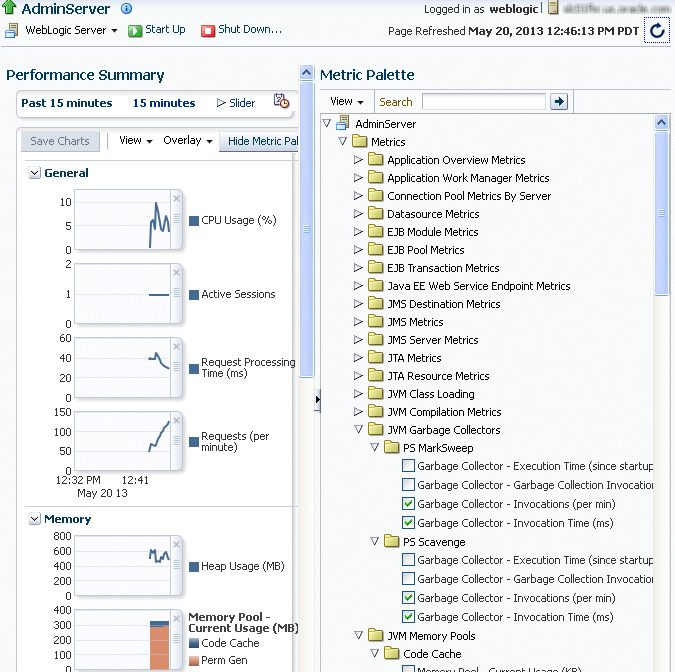Click the CPU Usage chart drag handle
Screen dimensions: 675x672
click(176, 218)
